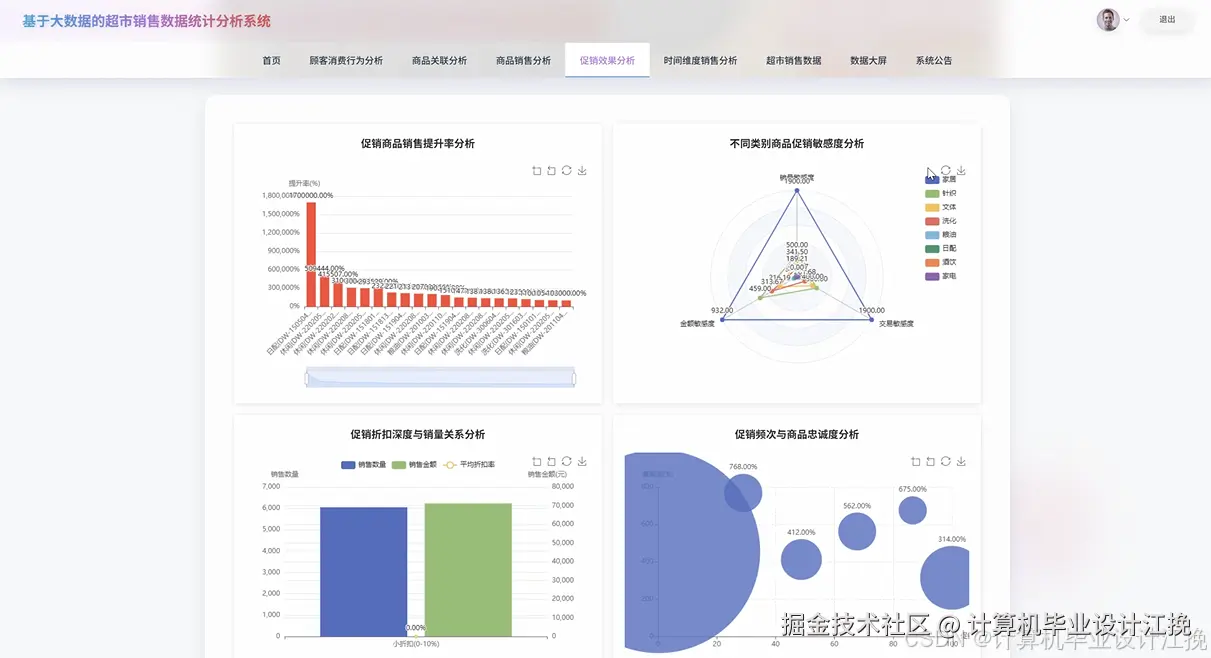Image resolution: width=1211 pixels, height=658 pixels.
Task: Click area-zoom icon in 促销折扣深度与销量关系分析 chart
Action: pyautogui.click(x=537, y=461)
